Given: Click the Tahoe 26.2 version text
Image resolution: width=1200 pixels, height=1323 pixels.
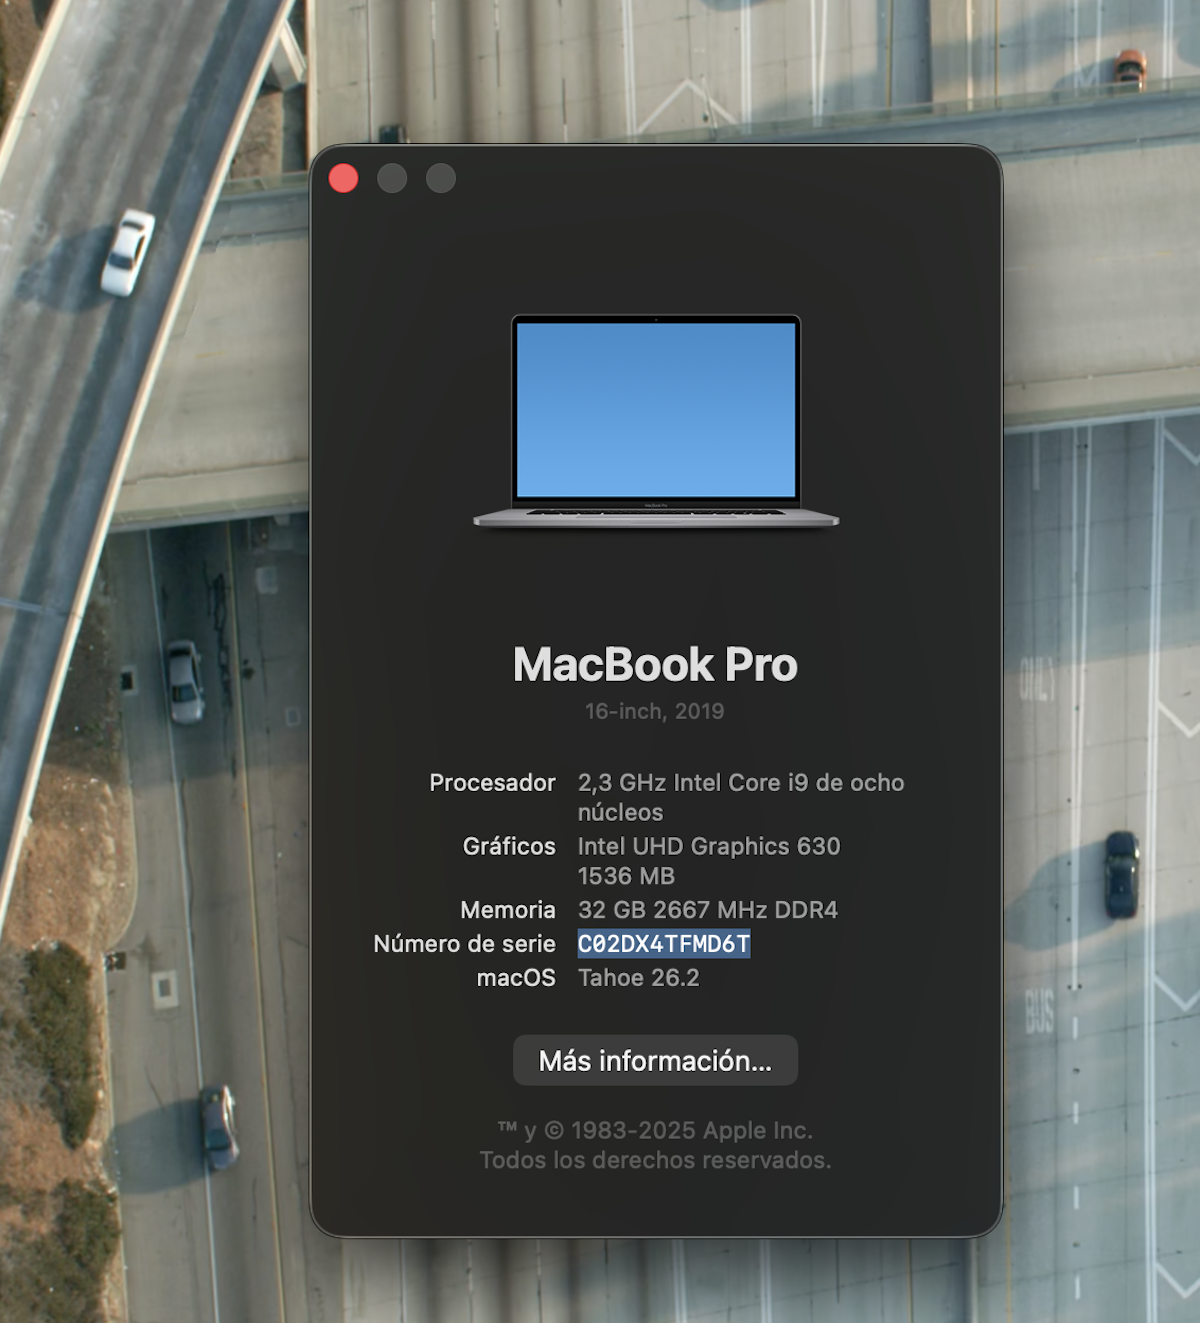Looking at the screenshot, I should tap(638, 978).
